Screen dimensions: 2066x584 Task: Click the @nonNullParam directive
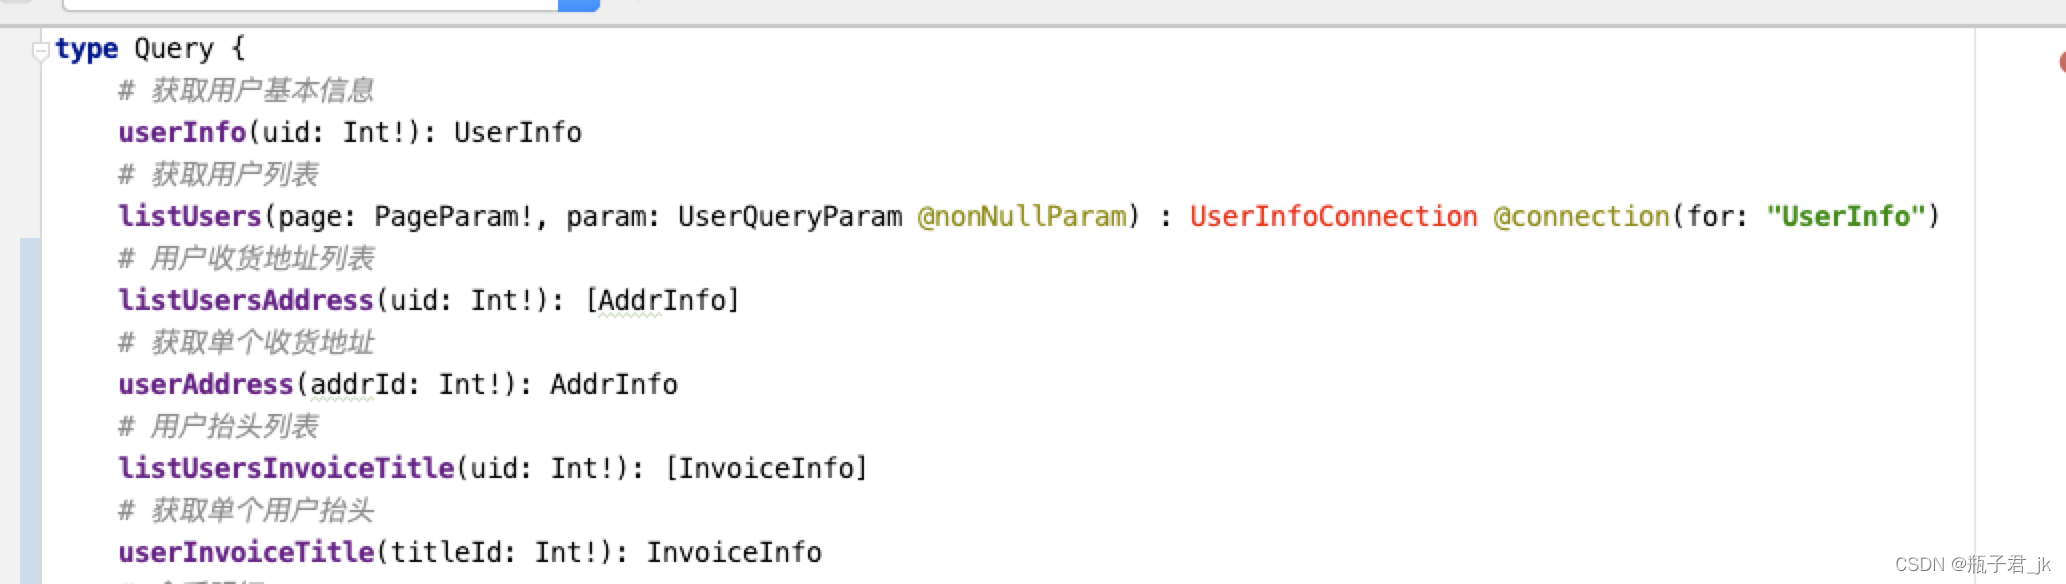pyautogui.click(x=1022, y=216)
